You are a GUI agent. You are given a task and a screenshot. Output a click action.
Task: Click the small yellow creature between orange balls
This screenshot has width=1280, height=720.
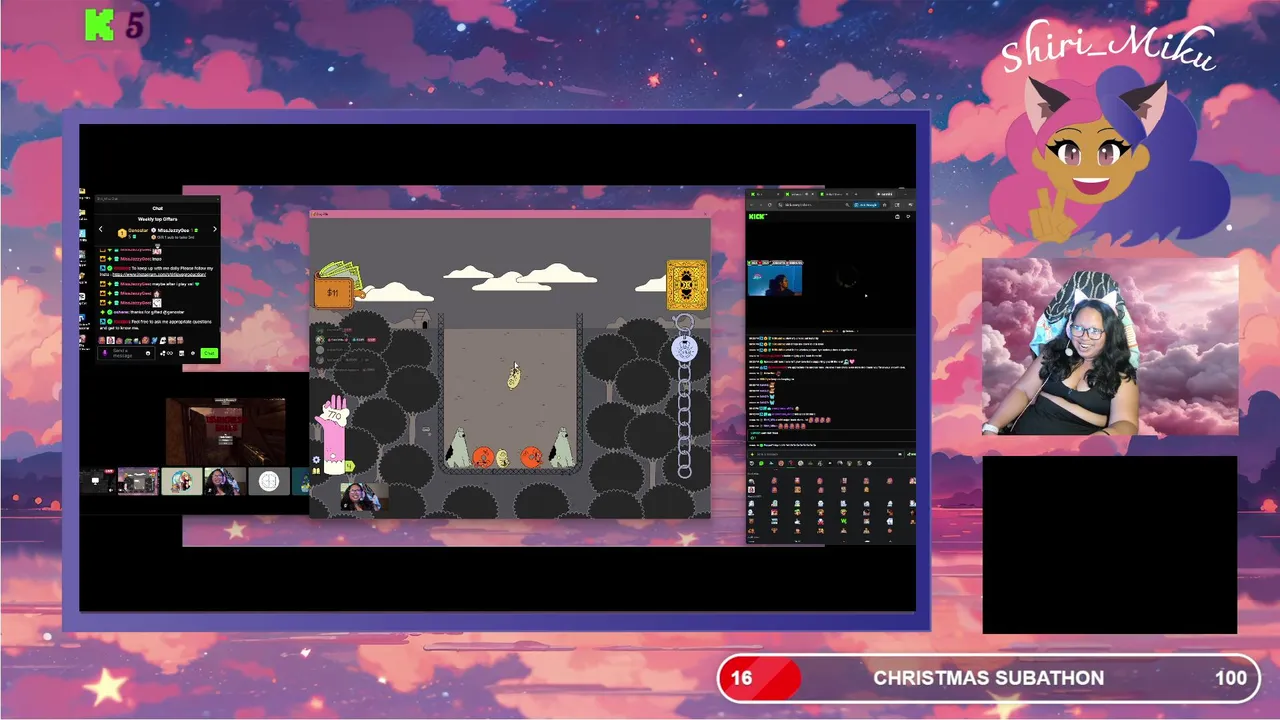[x=504, y=458]
